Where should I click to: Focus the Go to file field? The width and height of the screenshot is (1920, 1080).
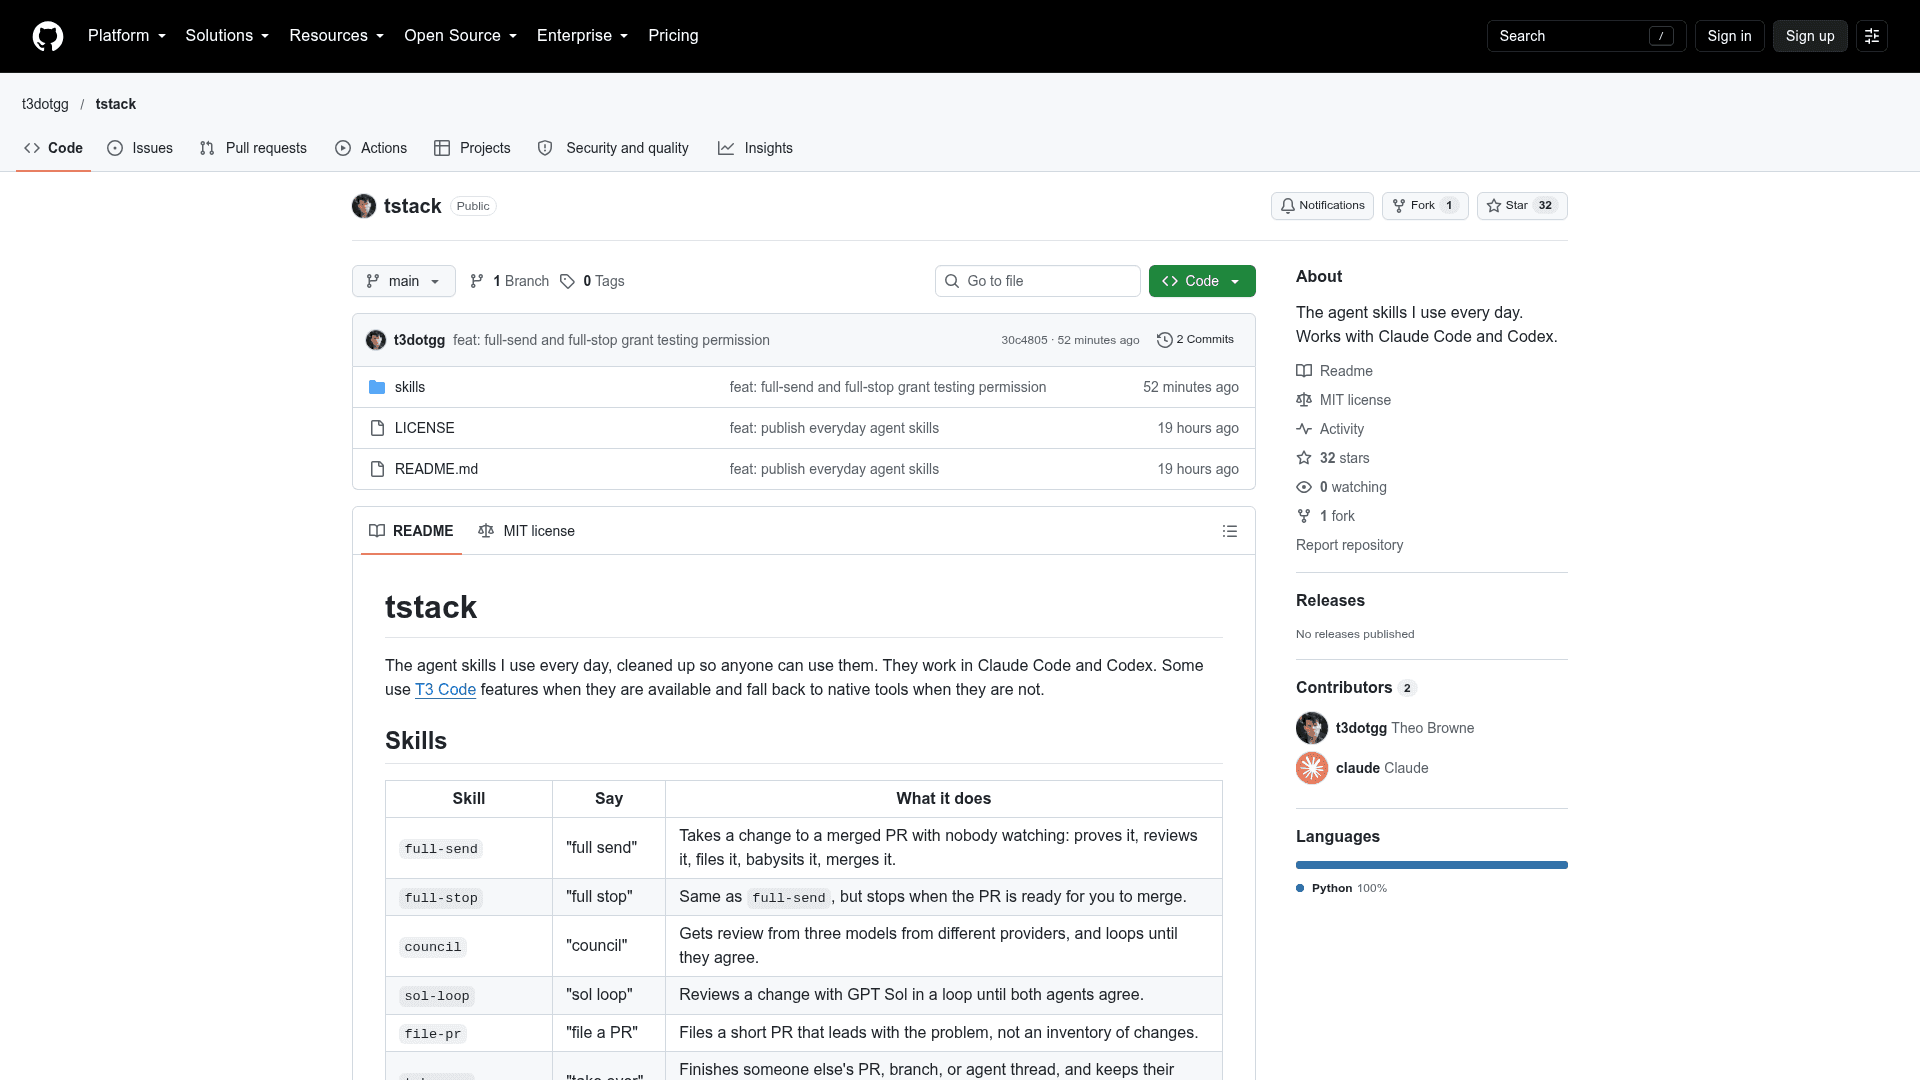tap(1038, 281)
